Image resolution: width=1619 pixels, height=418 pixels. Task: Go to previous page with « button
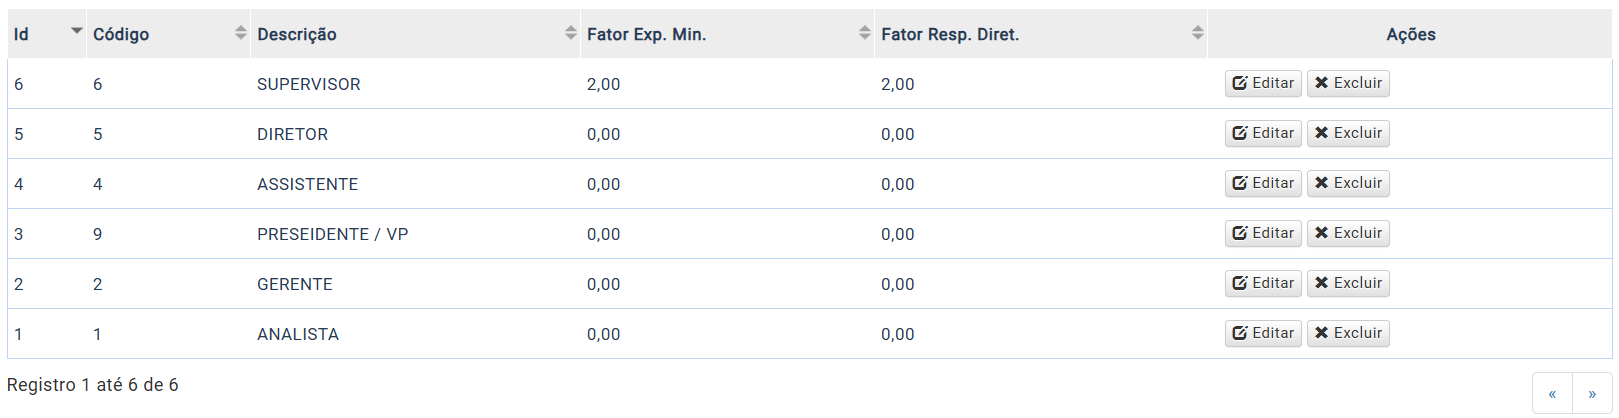[x=1552, y=394]
